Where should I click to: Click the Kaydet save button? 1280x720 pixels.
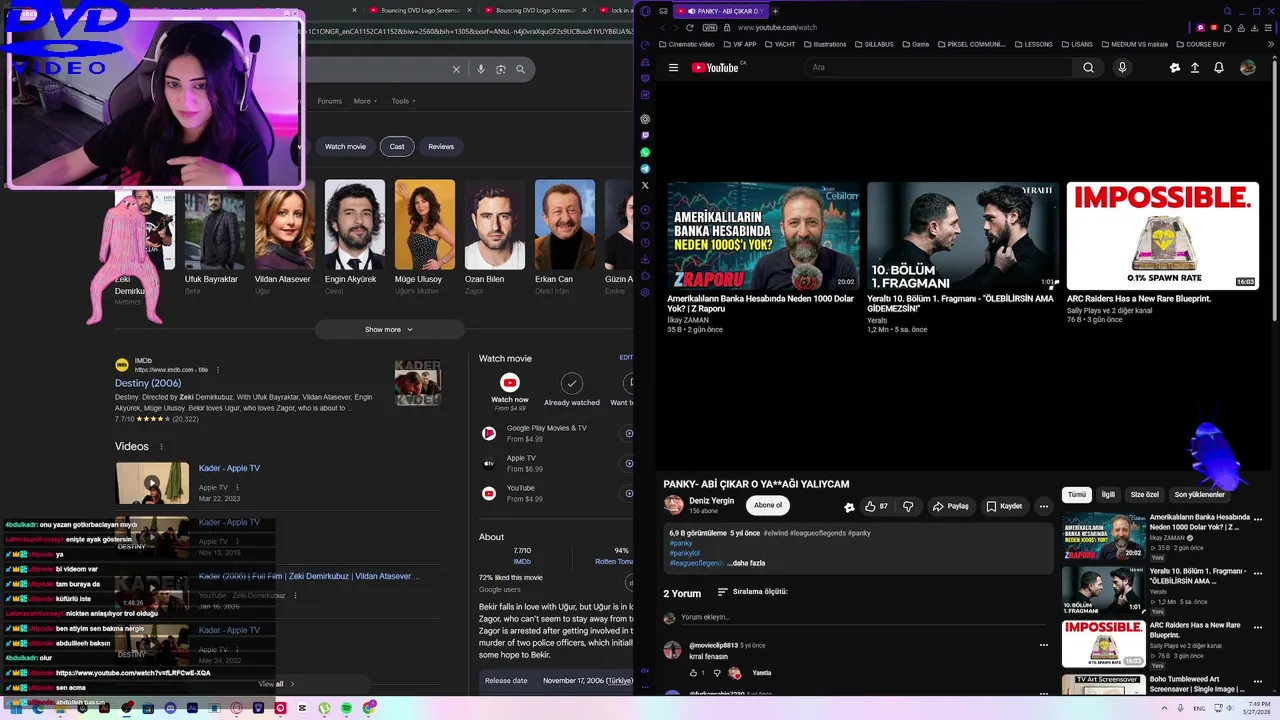(x=1003, y=506)
